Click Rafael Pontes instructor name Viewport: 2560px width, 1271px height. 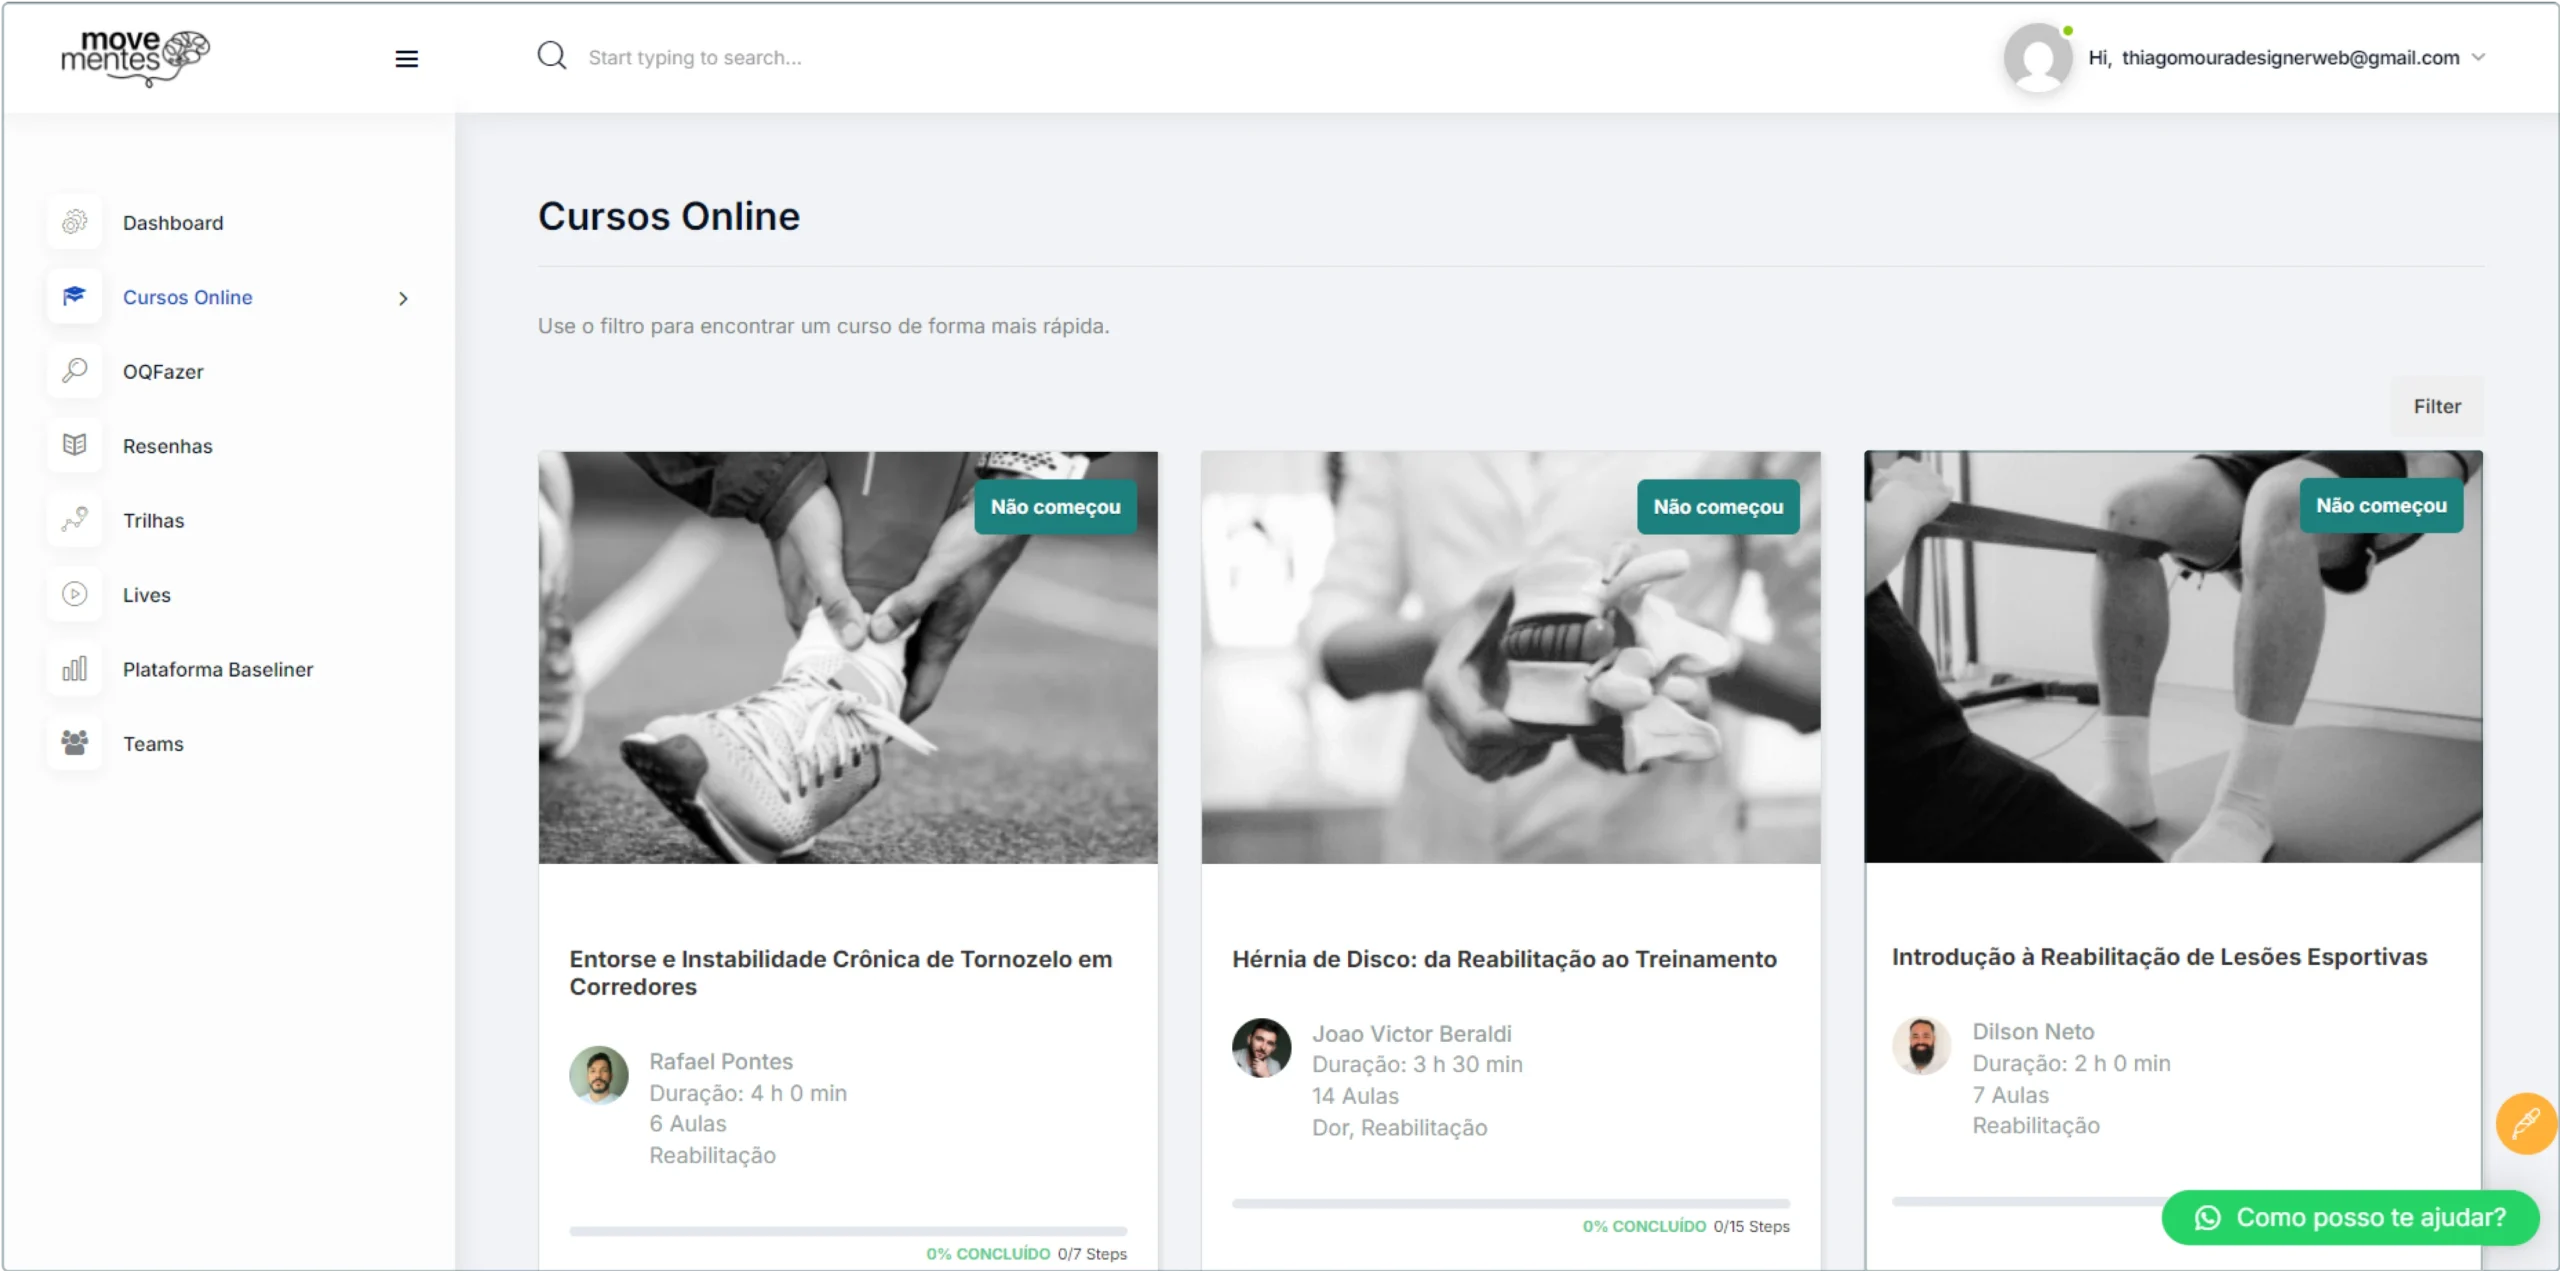pos(721,1061)
